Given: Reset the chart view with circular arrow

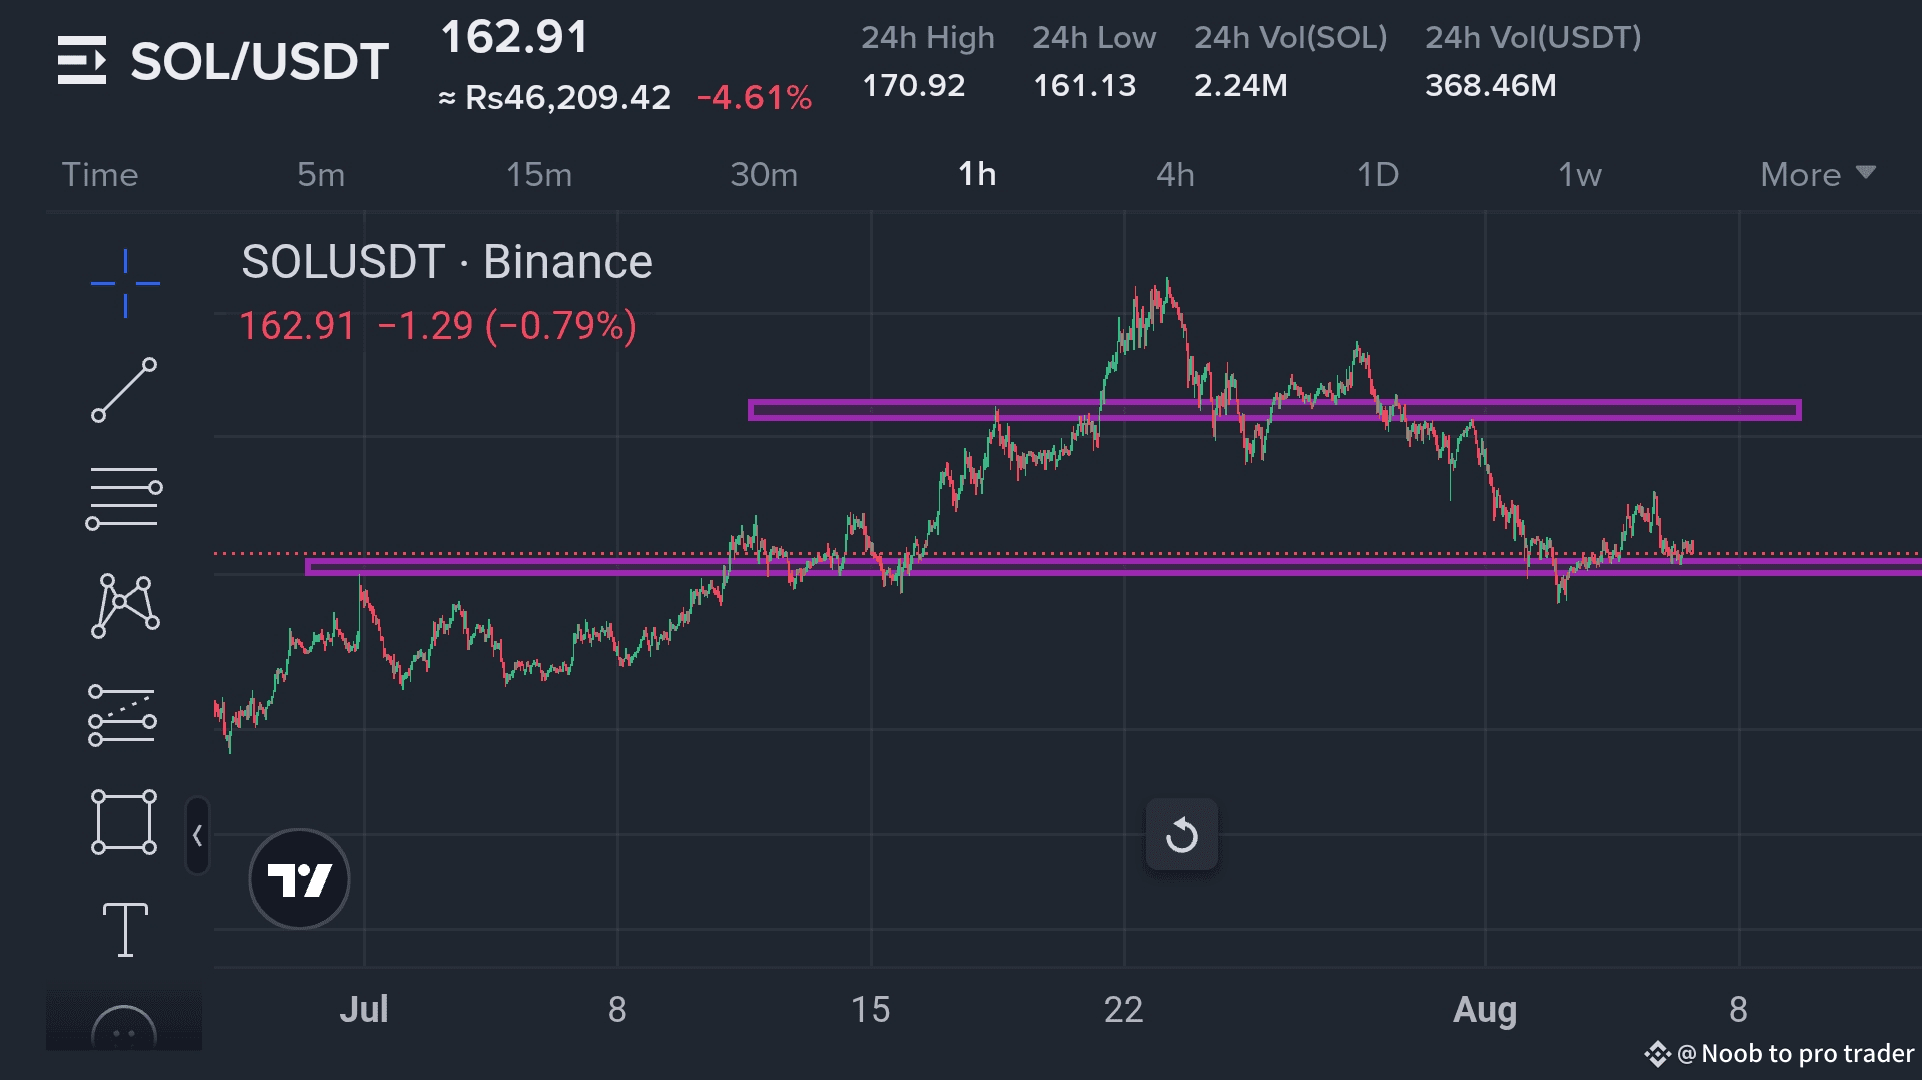Looking at the screenshot, I should click(1181, 835).
